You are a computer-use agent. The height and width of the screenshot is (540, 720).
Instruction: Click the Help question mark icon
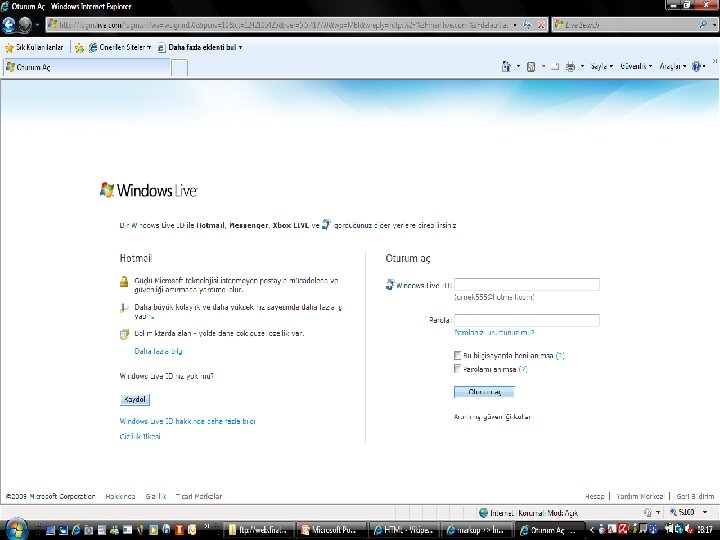point(696,67)
